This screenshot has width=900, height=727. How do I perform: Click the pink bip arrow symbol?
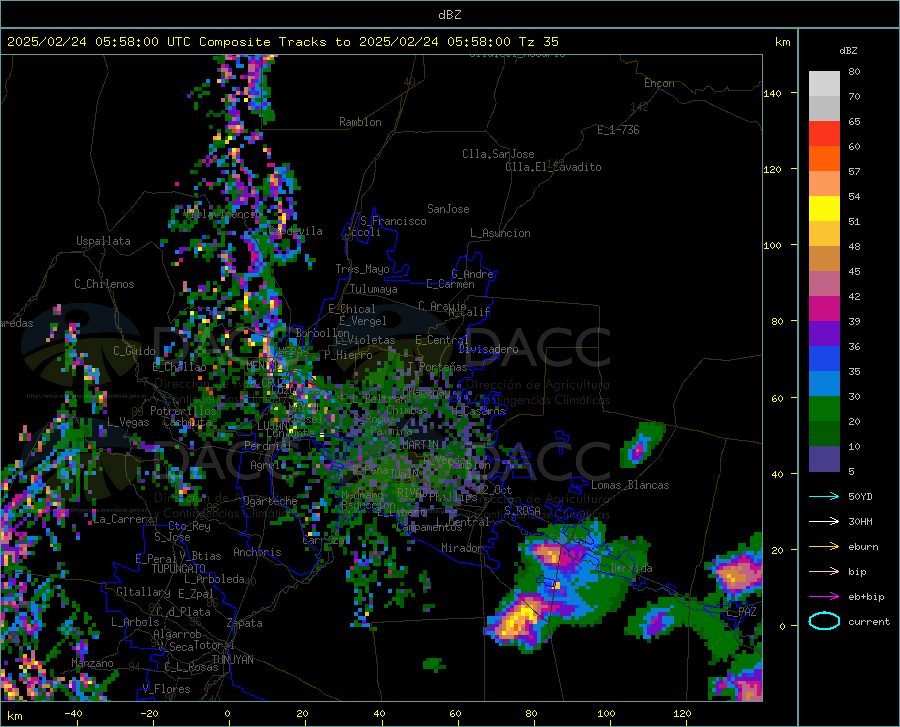point(824,572)
